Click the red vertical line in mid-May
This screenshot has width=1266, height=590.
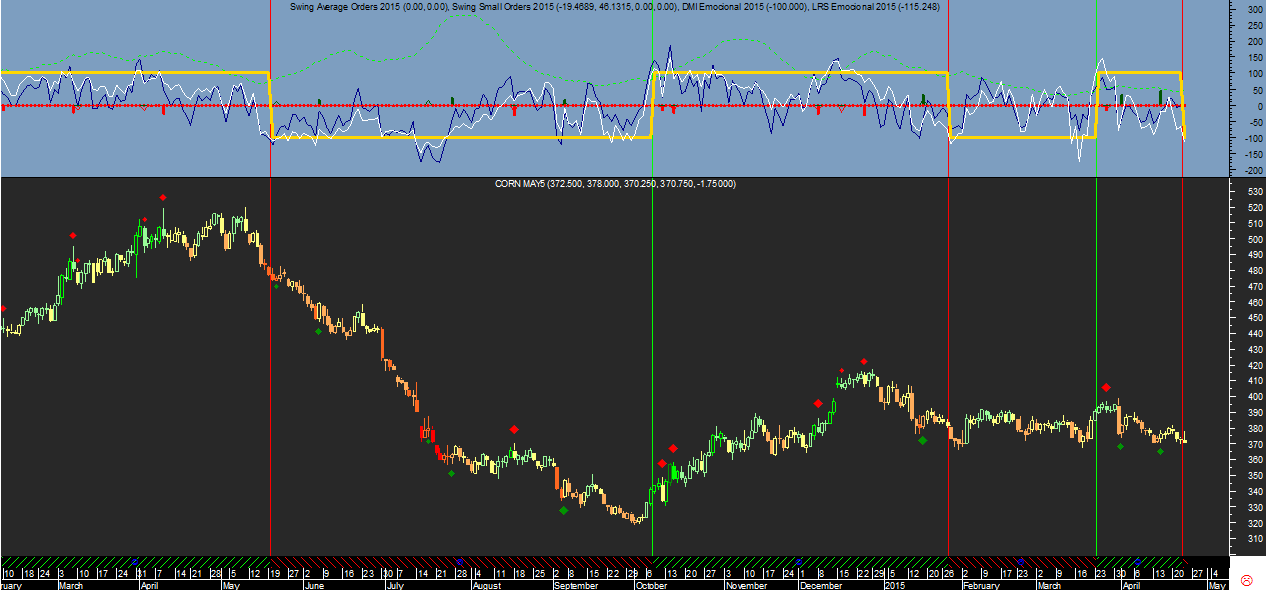(x=270, y=350)
